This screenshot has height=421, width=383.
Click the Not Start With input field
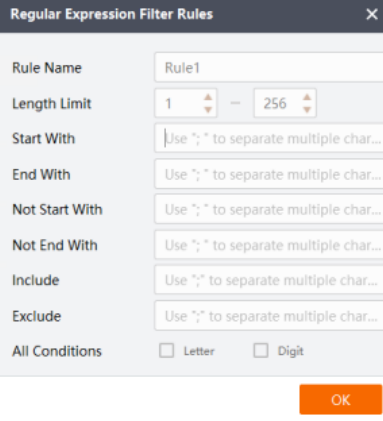[269, 209]
